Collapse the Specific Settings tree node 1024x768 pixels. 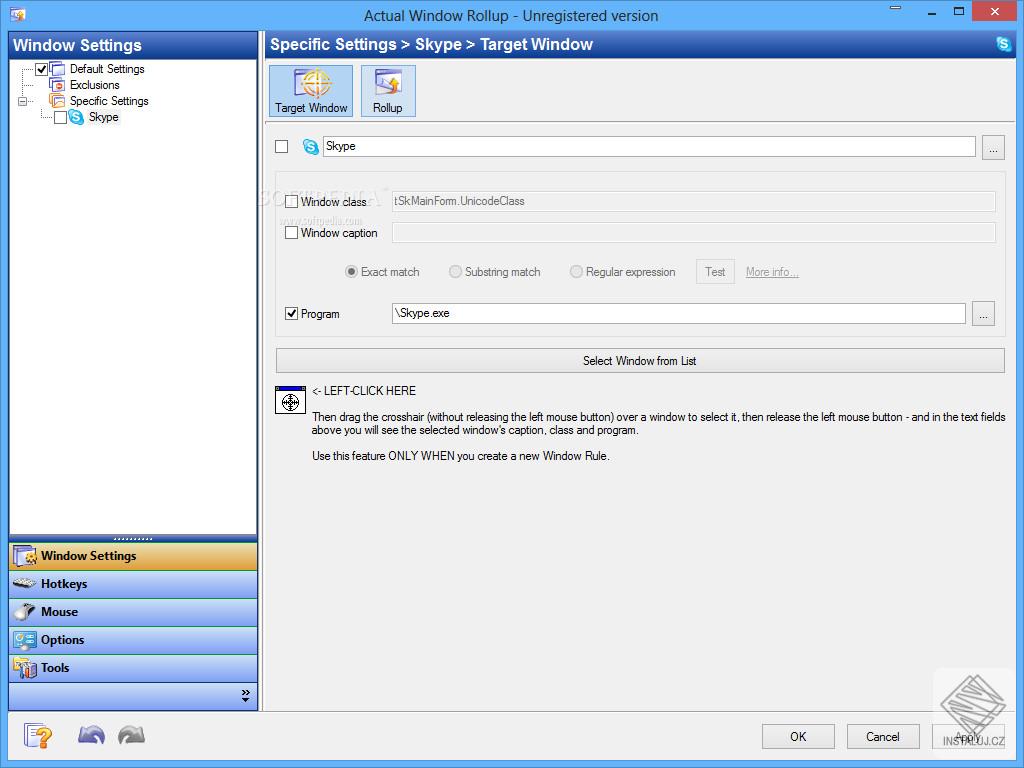click(x=22, y=101)
